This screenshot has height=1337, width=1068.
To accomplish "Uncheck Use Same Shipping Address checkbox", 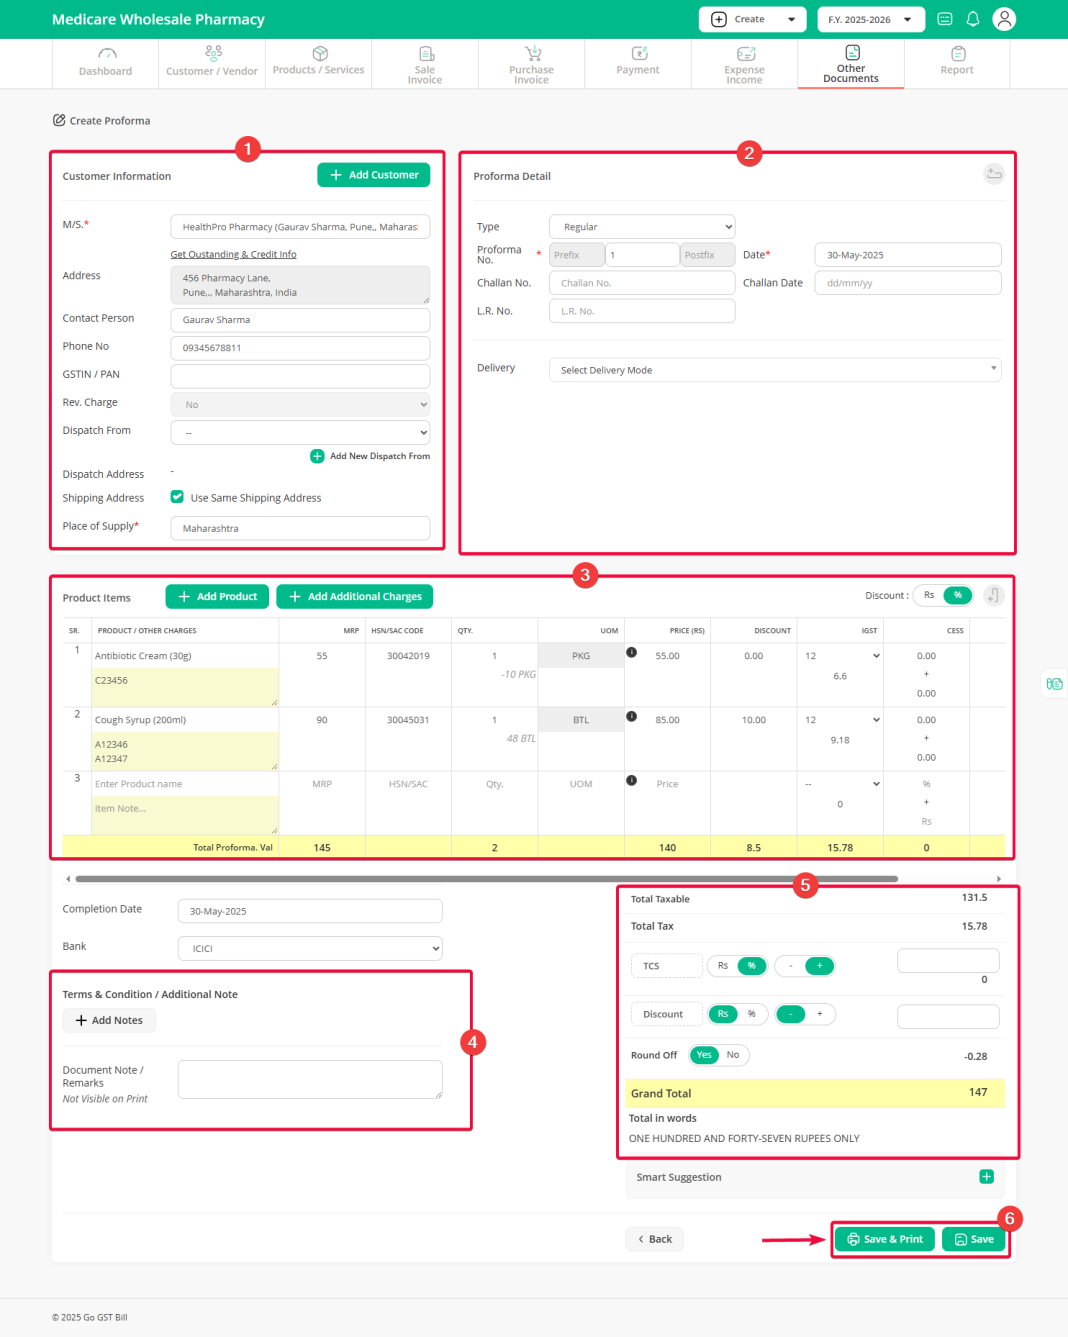I will (x=177, y=497).
